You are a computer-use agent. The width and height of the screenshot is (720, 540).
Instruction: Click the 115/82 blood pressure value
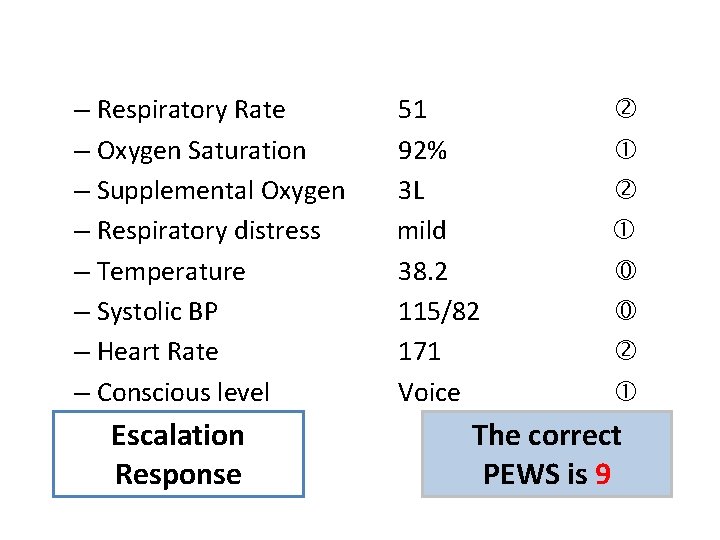coord(438,312)
